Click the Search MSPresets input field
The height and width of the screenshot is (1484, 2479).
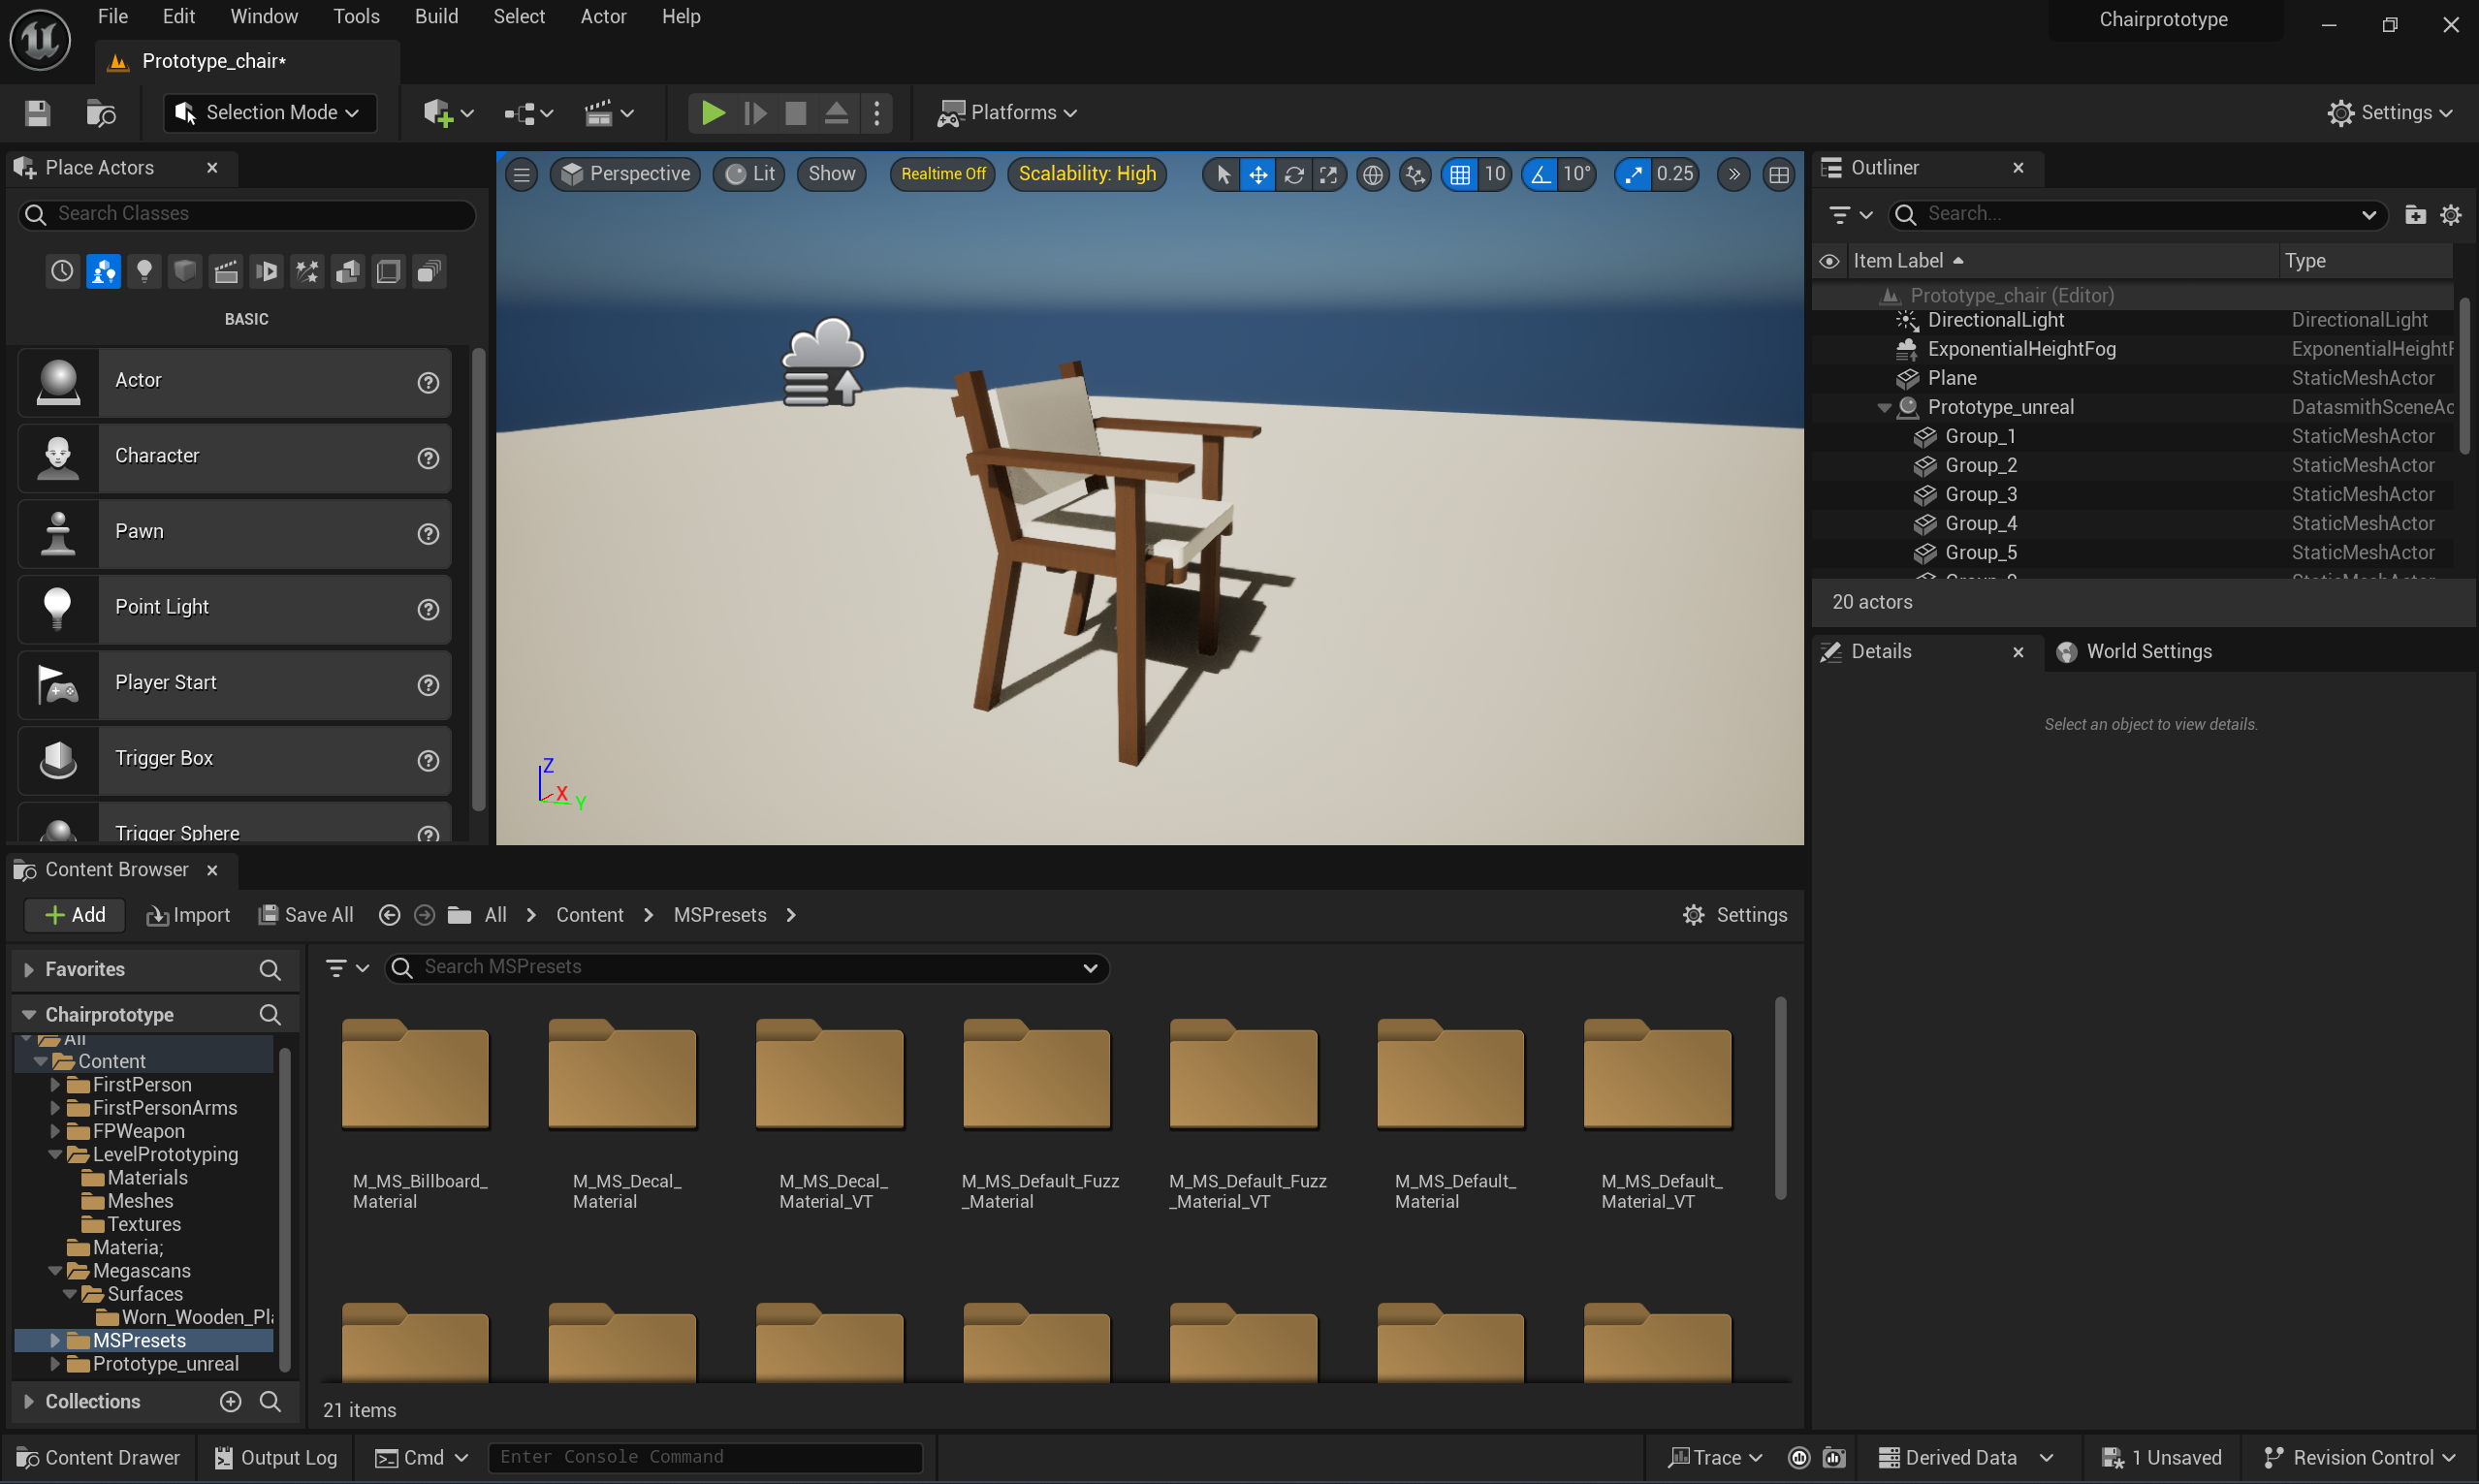(746, 967)
